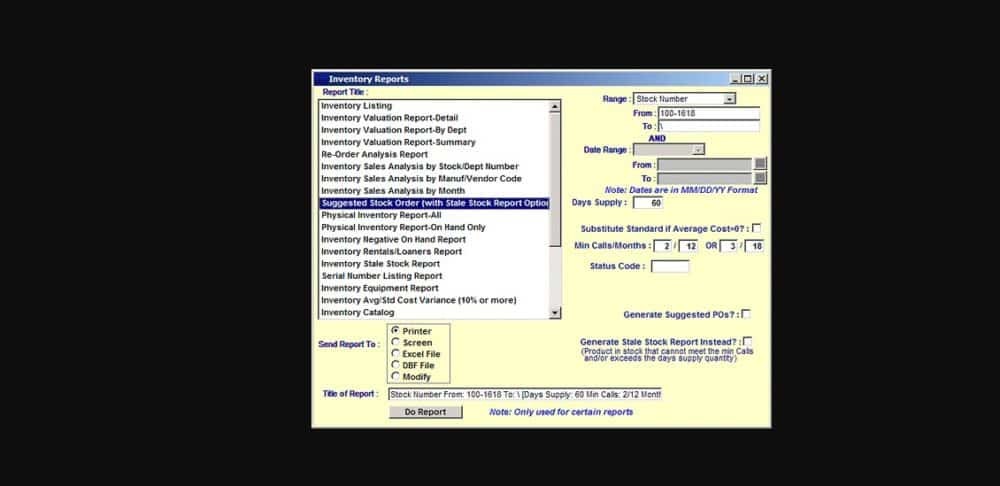Select the Screen radio option
The width and height of the screenshot is (1000, 486).
pos(395,342)
